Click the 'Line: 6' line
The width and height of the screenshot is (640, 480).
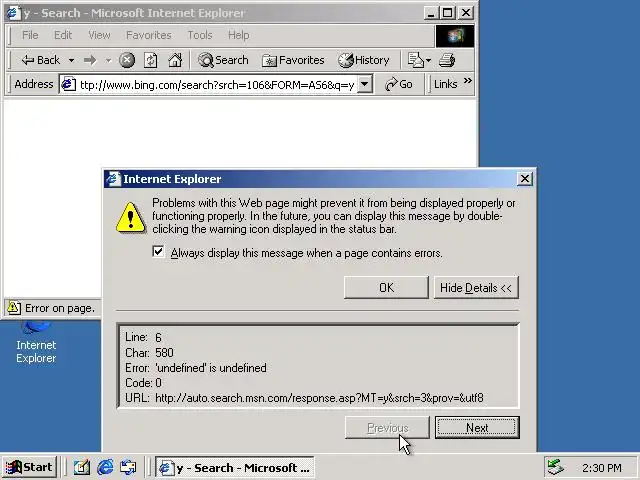[x=143, y=337]
